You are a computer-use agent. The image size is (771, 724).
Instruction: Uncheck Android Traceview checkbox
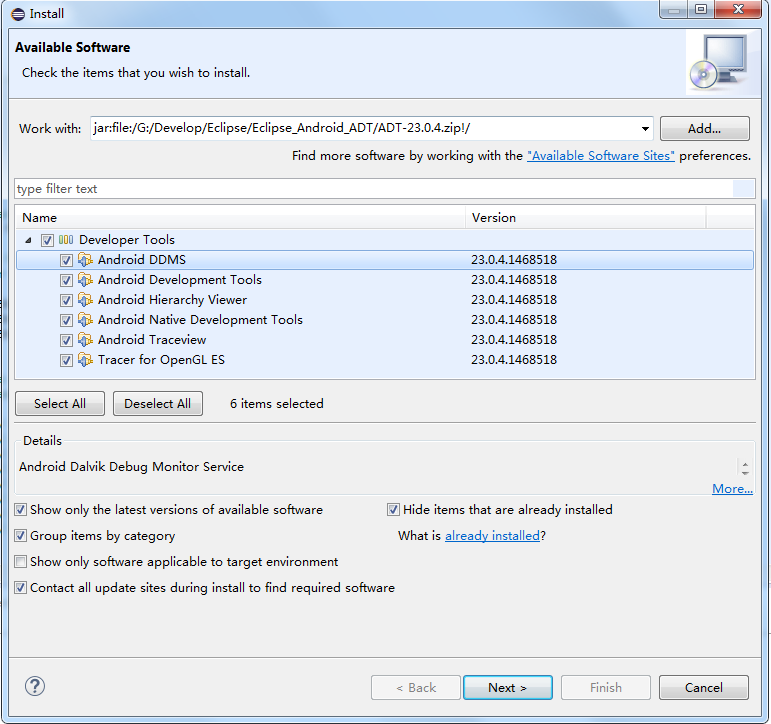[x=66, y=340]
